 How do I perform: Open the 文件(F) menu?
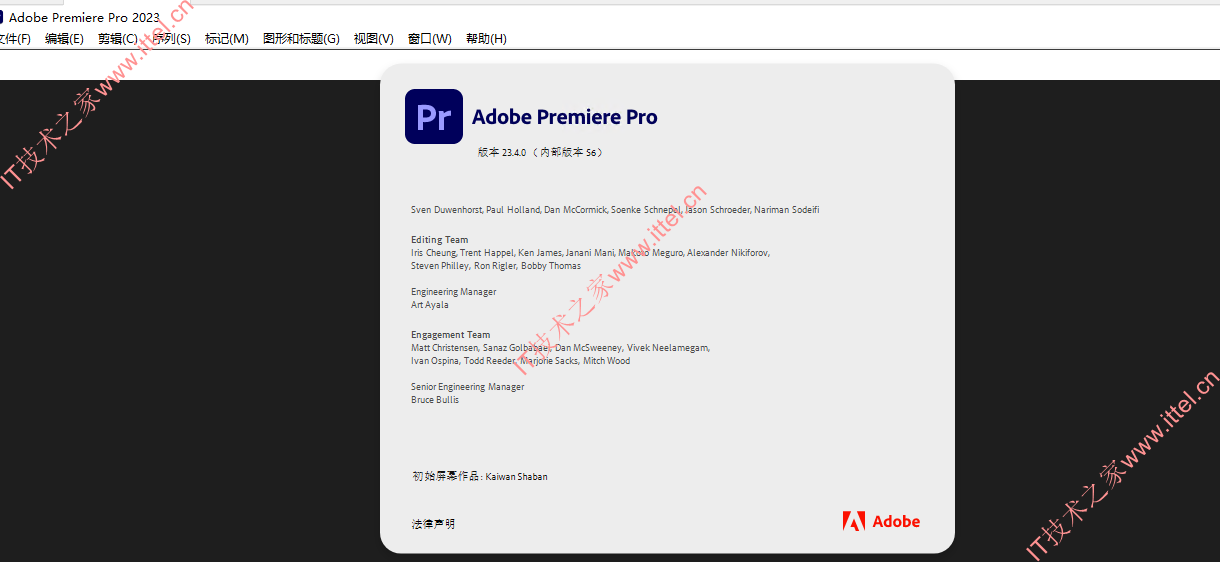pyautogui.click(x=14, y=39)
